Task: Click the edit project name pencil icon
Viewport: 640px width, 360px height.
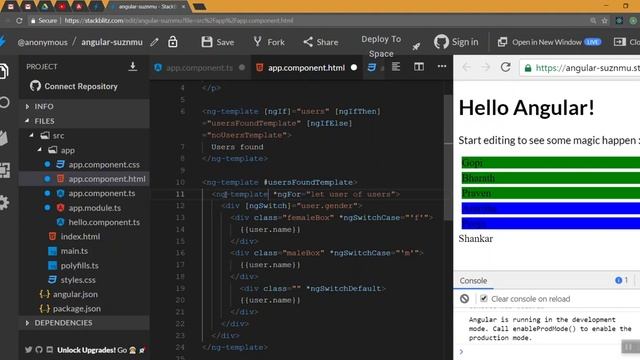Action: click(154, 42)
